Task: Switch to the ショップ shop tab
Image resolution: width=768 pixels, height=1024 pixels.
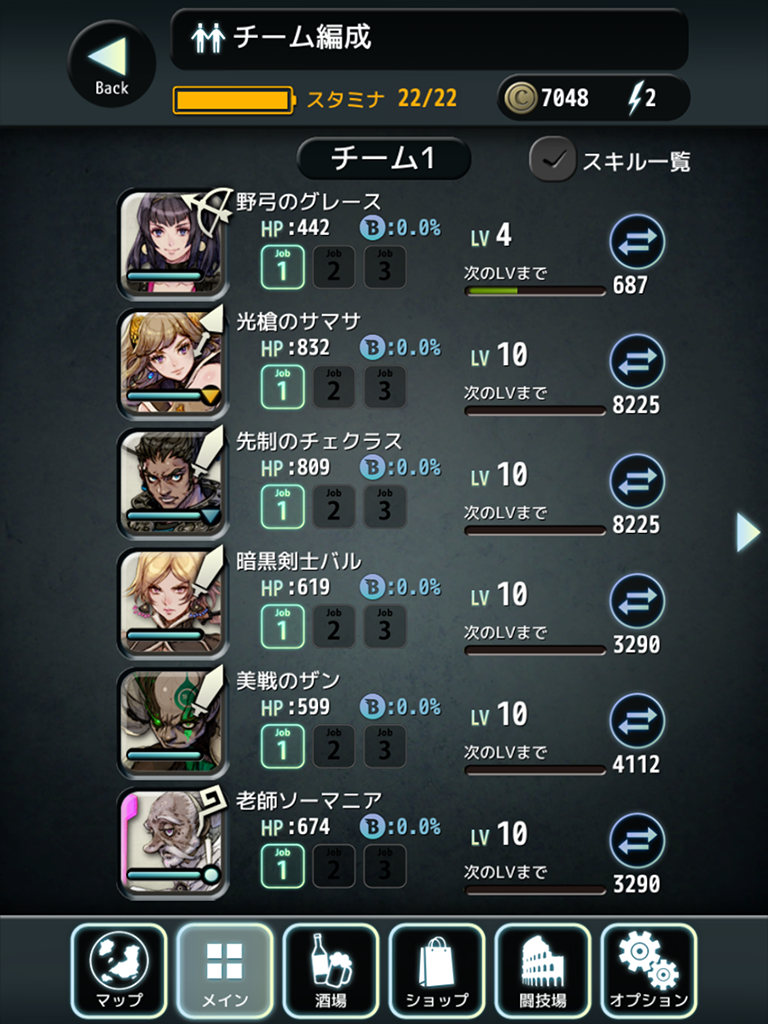Action: point(437,970)
